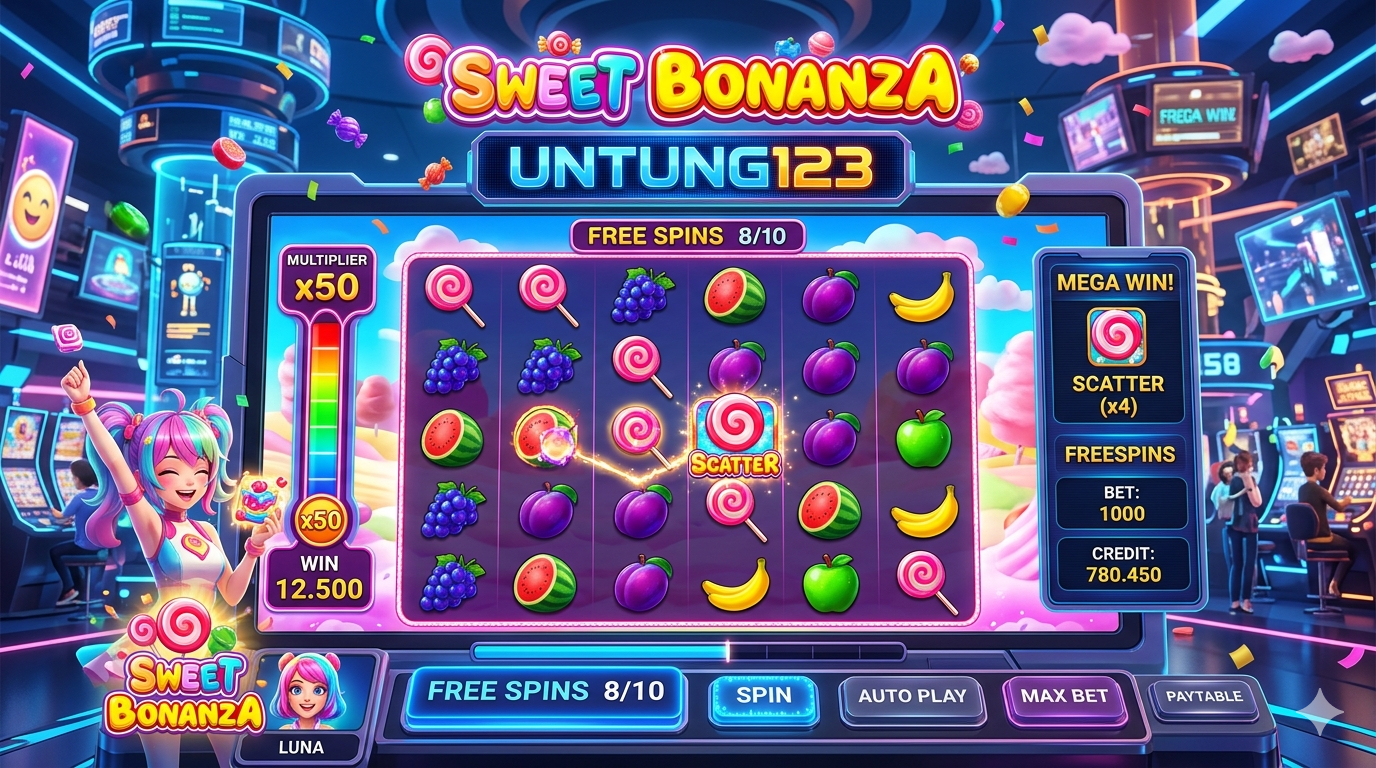Click the scatter lollipop icon in MEGA WIN panel
This screenshot has height=768, width=1376.
pyautogui.click(x=1116, y=335)
